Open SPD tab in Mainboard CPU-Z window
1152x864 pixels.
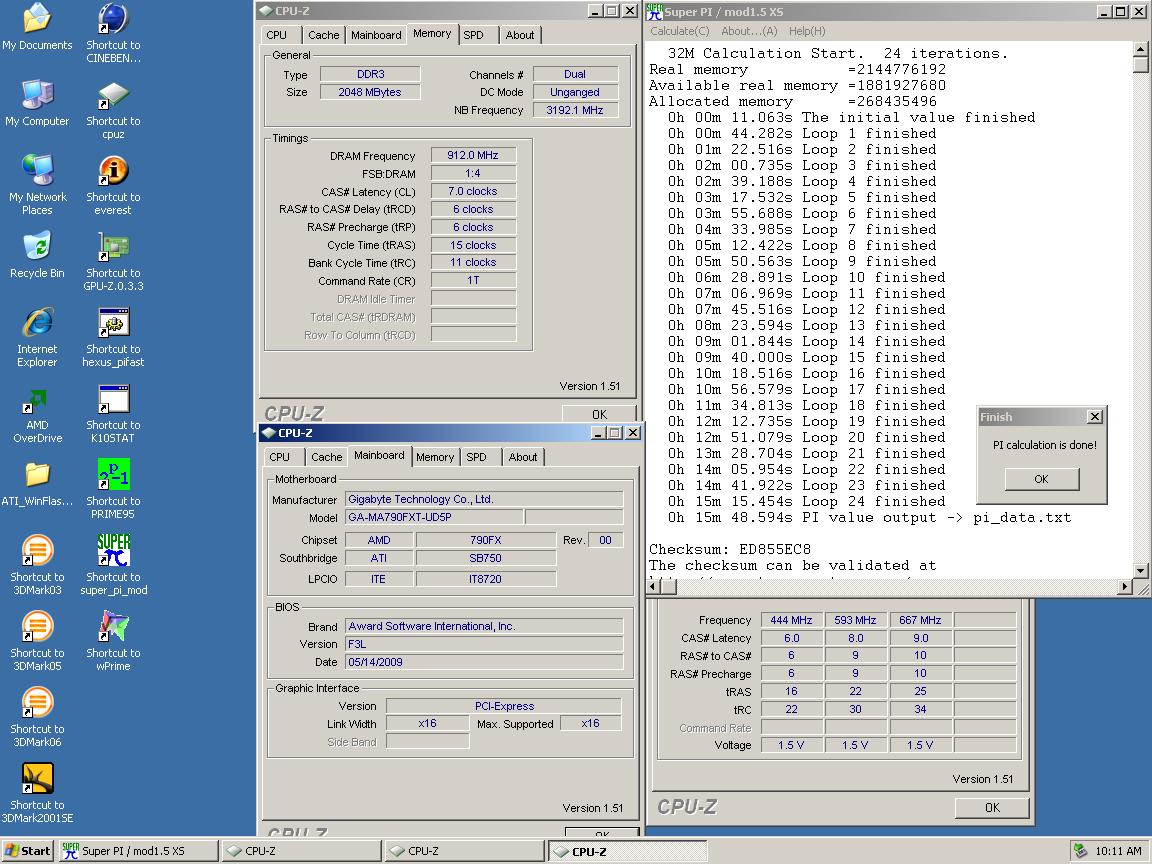[x=477, y=457]
